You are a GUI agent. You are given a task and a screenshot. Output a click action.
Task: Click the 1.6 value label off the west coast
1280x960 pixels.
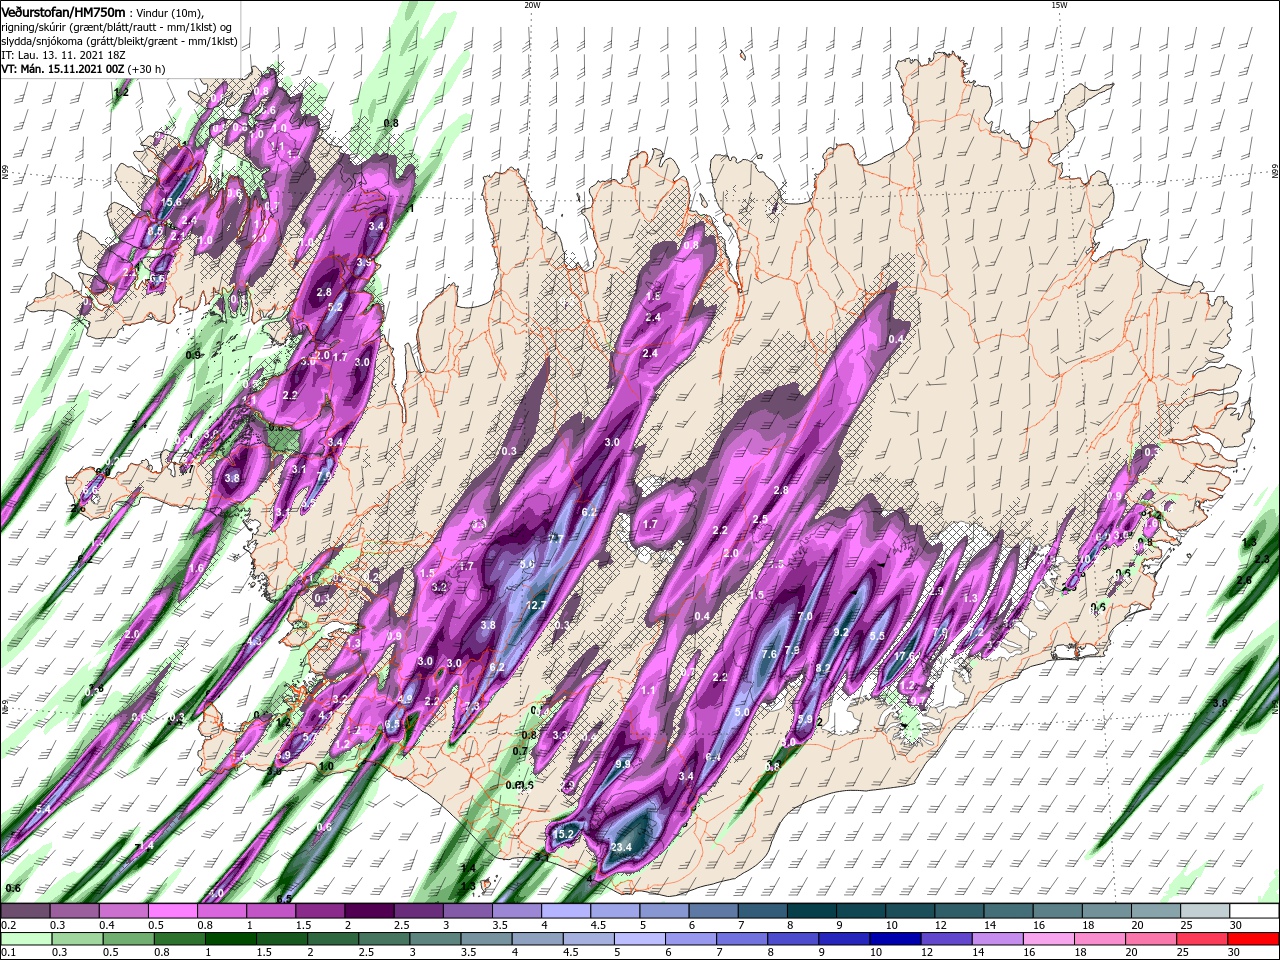196,568
